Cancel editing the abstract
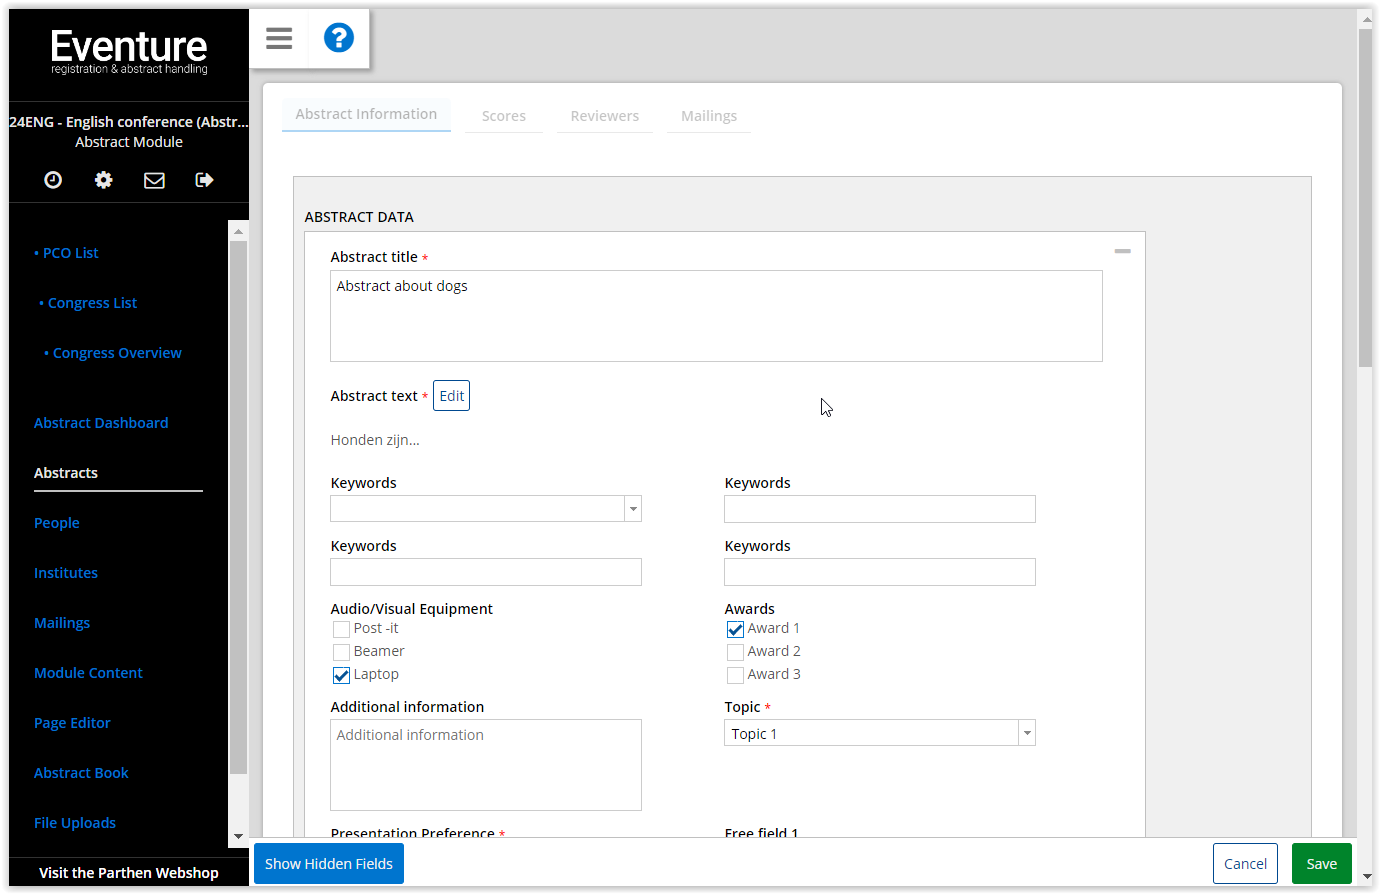The height and width of the screenshot is (894, 1380). point(1245,864)
